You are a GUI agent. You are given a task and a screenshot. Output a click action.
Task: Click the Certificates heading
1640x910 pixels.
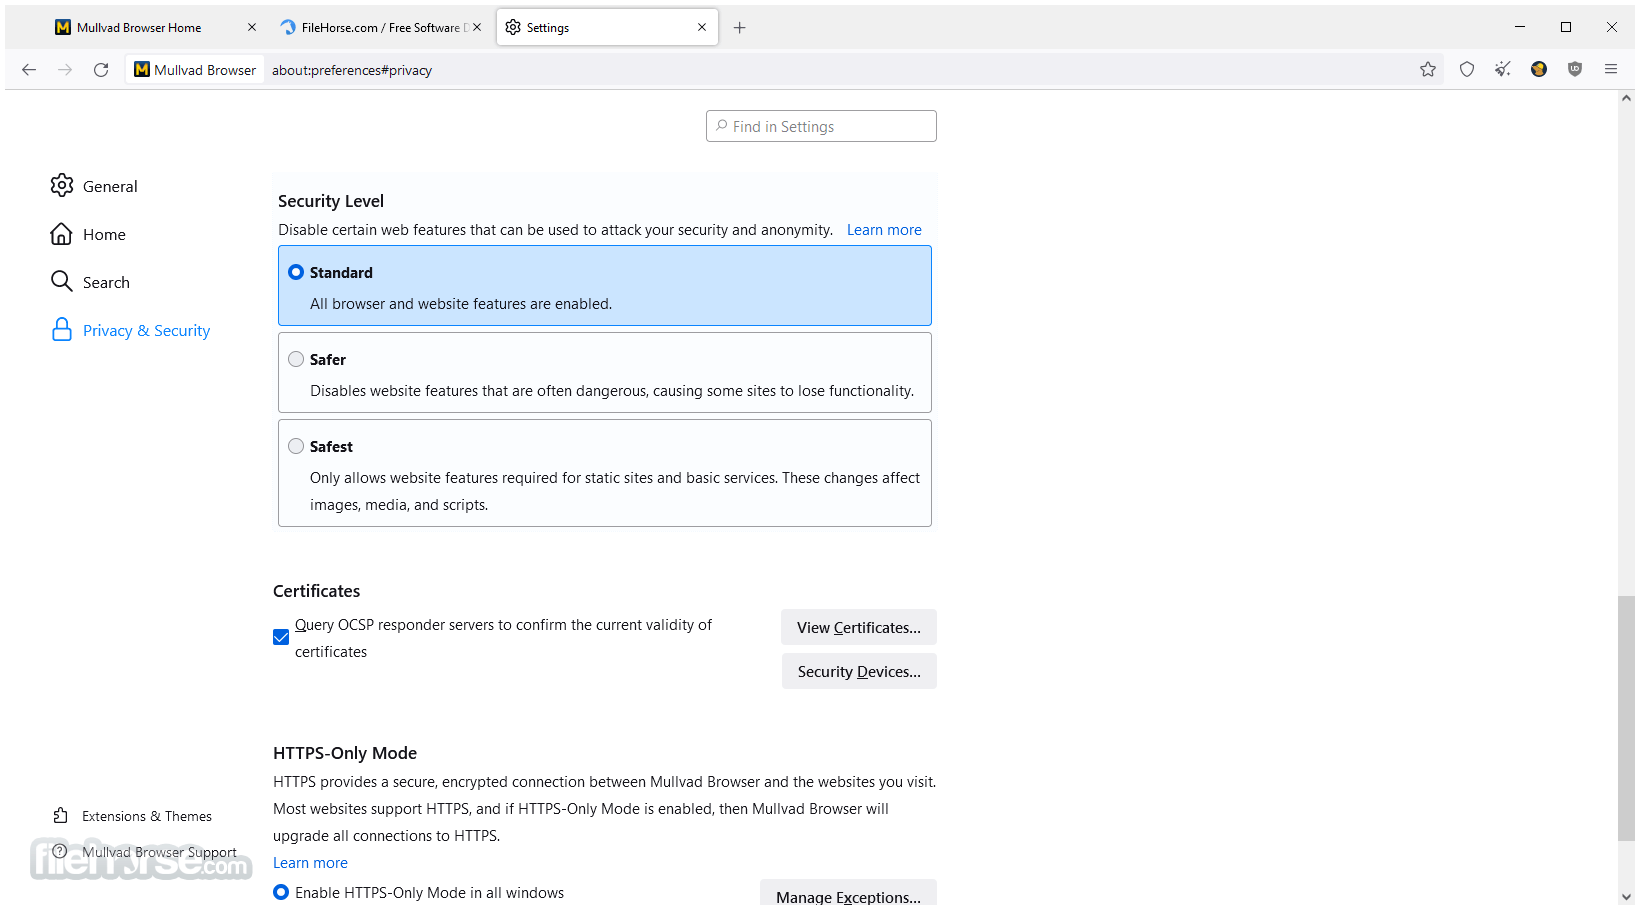316,591
